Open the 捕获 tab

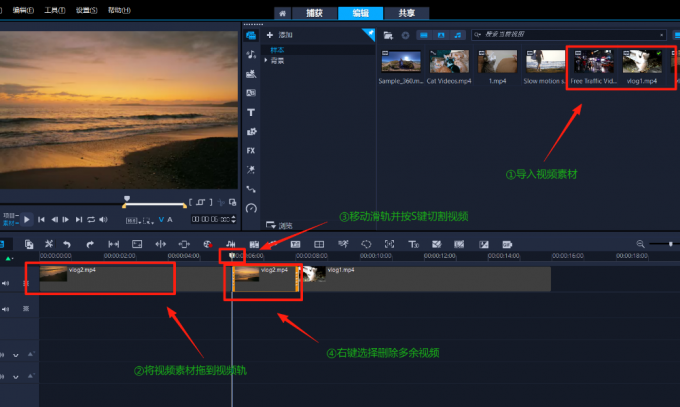(x=313, y=13)
